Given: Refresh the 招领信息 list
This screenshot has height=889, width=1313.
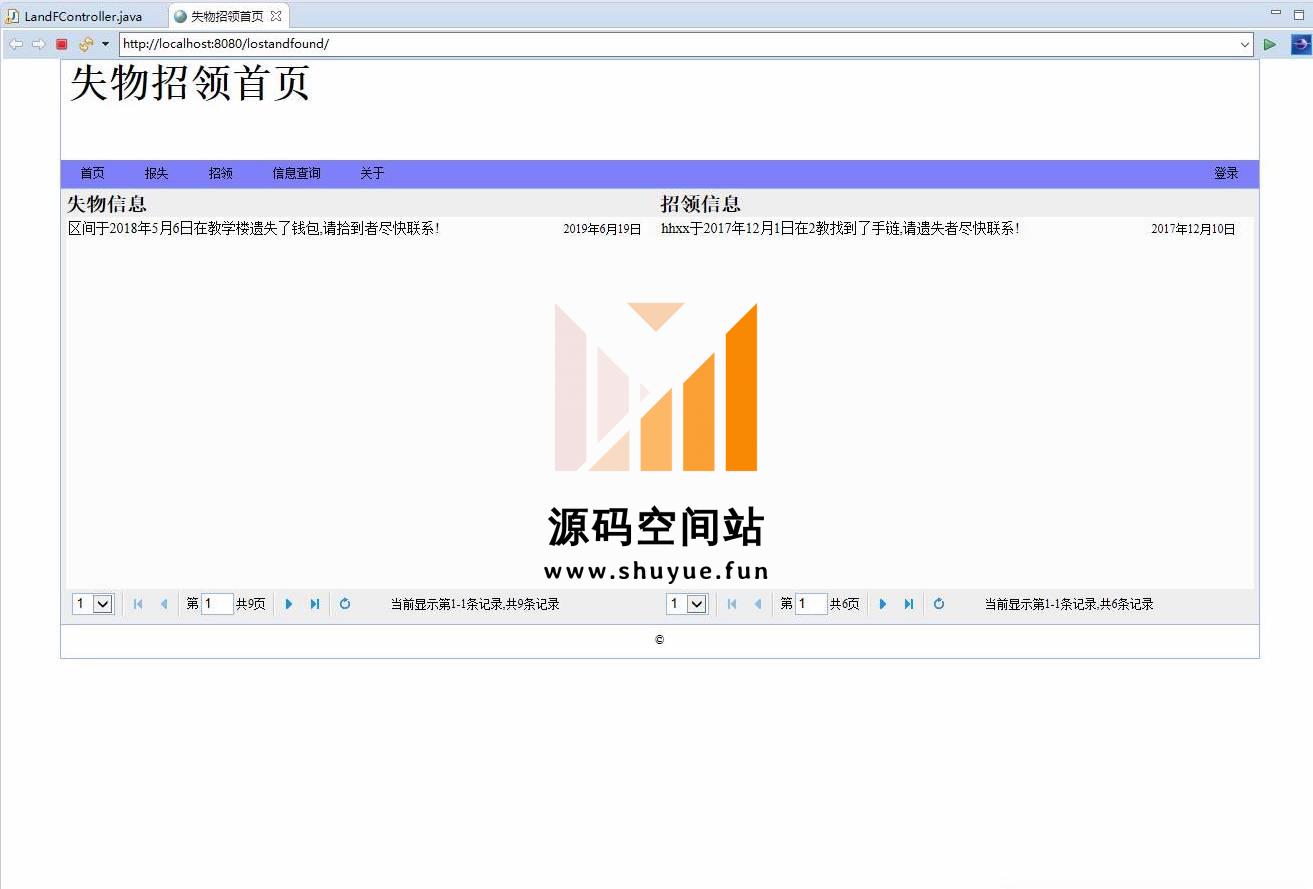Looking at the screenshot, I should click(939, 604).
